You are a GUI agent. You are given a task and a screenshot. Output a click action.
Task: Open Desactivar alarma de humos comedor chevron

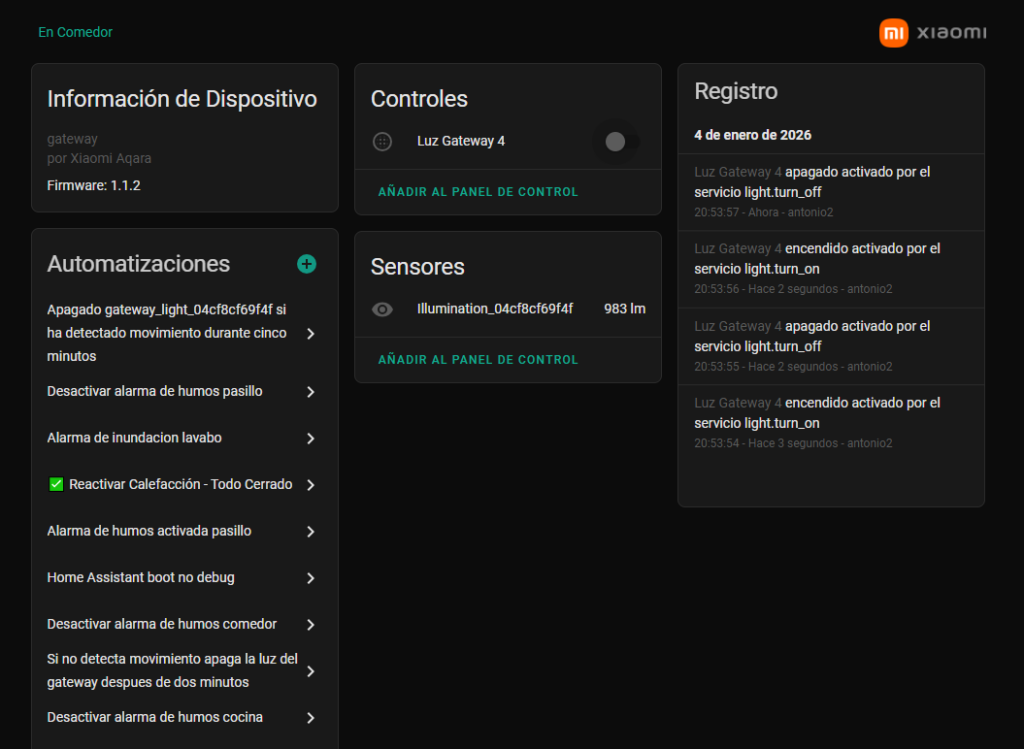pyautogui.click(x=310, y=624)
